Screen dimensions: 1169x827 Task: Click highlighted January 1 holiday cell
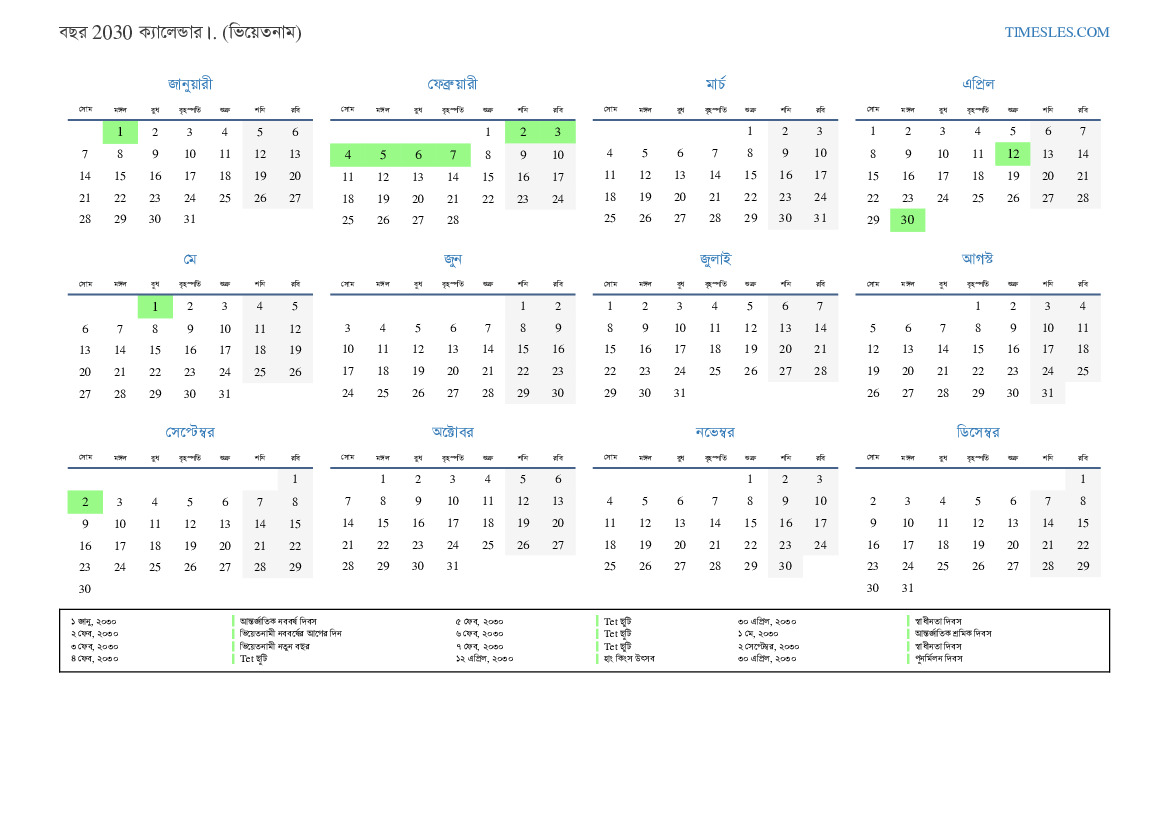(120, 132)
